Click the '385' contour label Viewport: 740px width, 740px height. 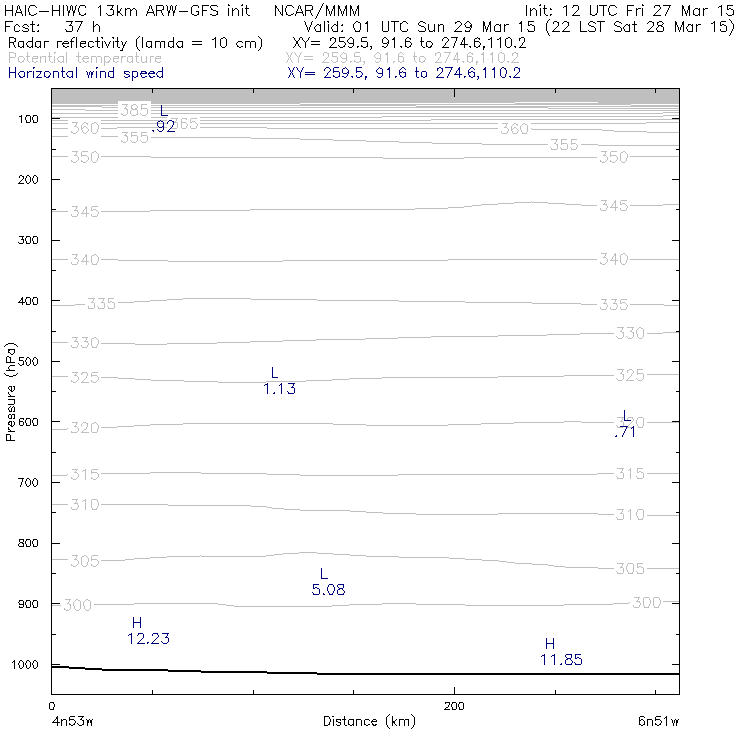pyautogui.click(x=135, y=110)
